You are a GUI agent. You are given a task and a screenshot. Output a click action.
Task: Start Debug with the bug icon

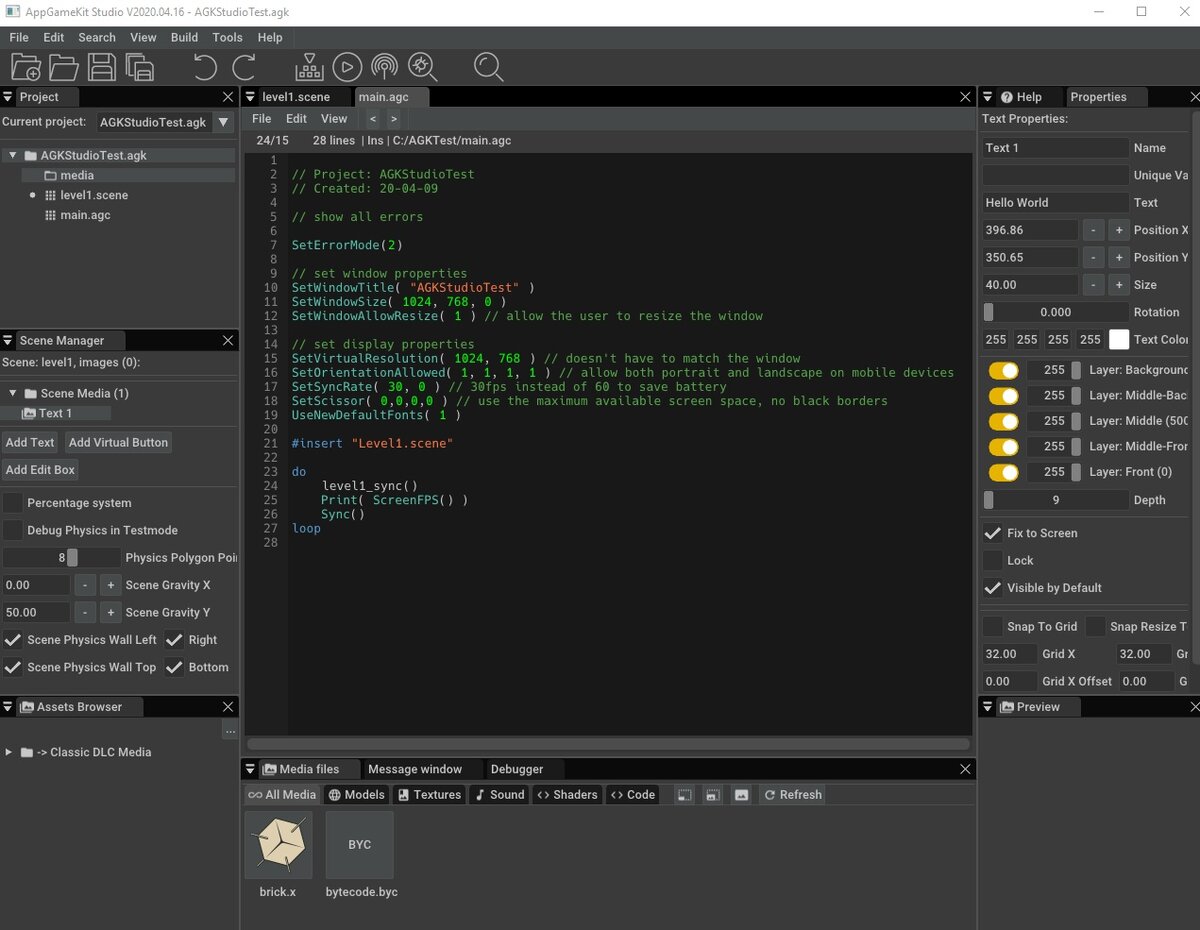(423, 68)
